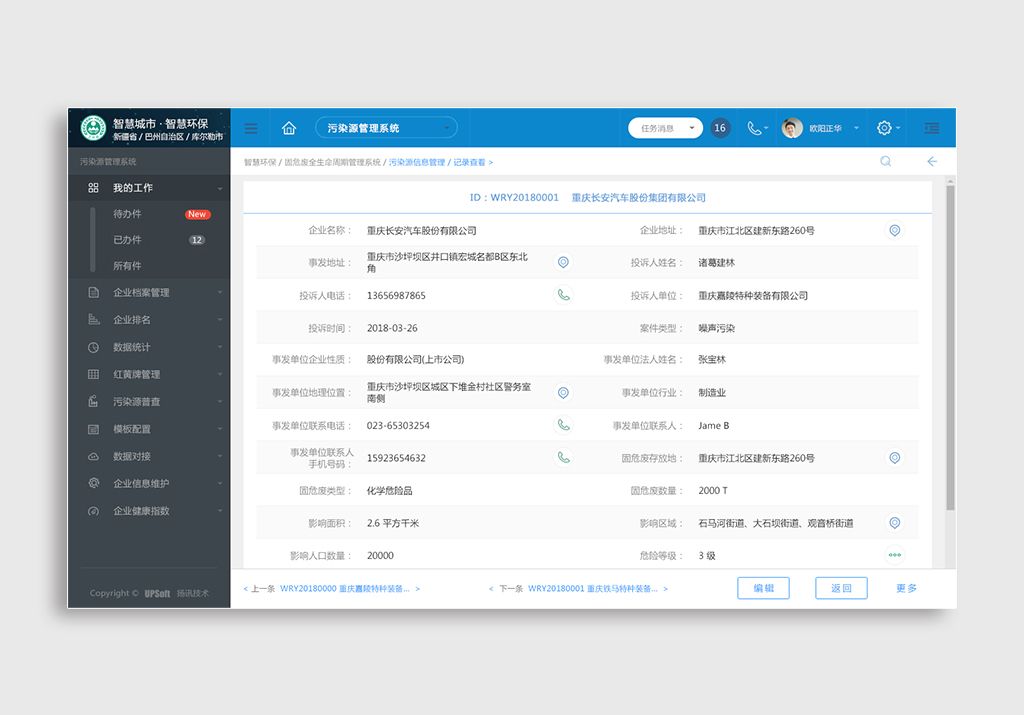Open the phone icon in top bar
Screen dimensions: 1024x715
(x=754, y=128)
